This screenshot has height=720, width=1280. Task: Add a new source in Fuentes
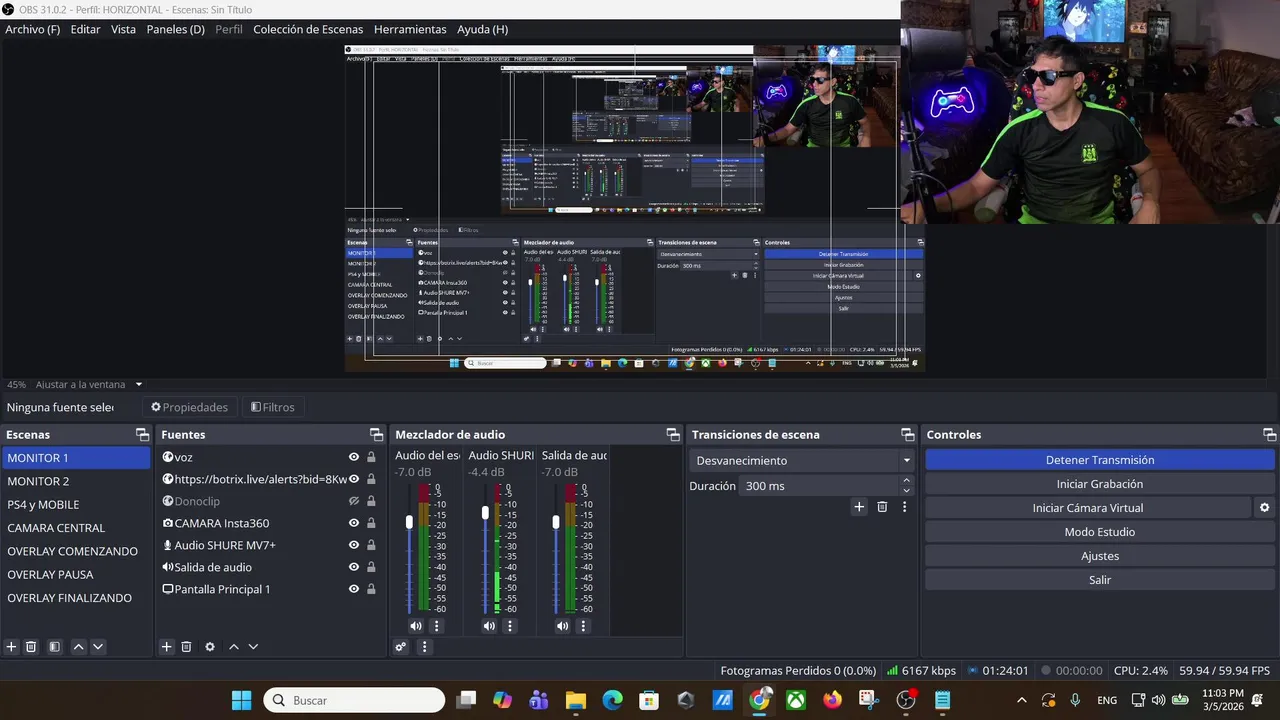(x=167, y=647)
